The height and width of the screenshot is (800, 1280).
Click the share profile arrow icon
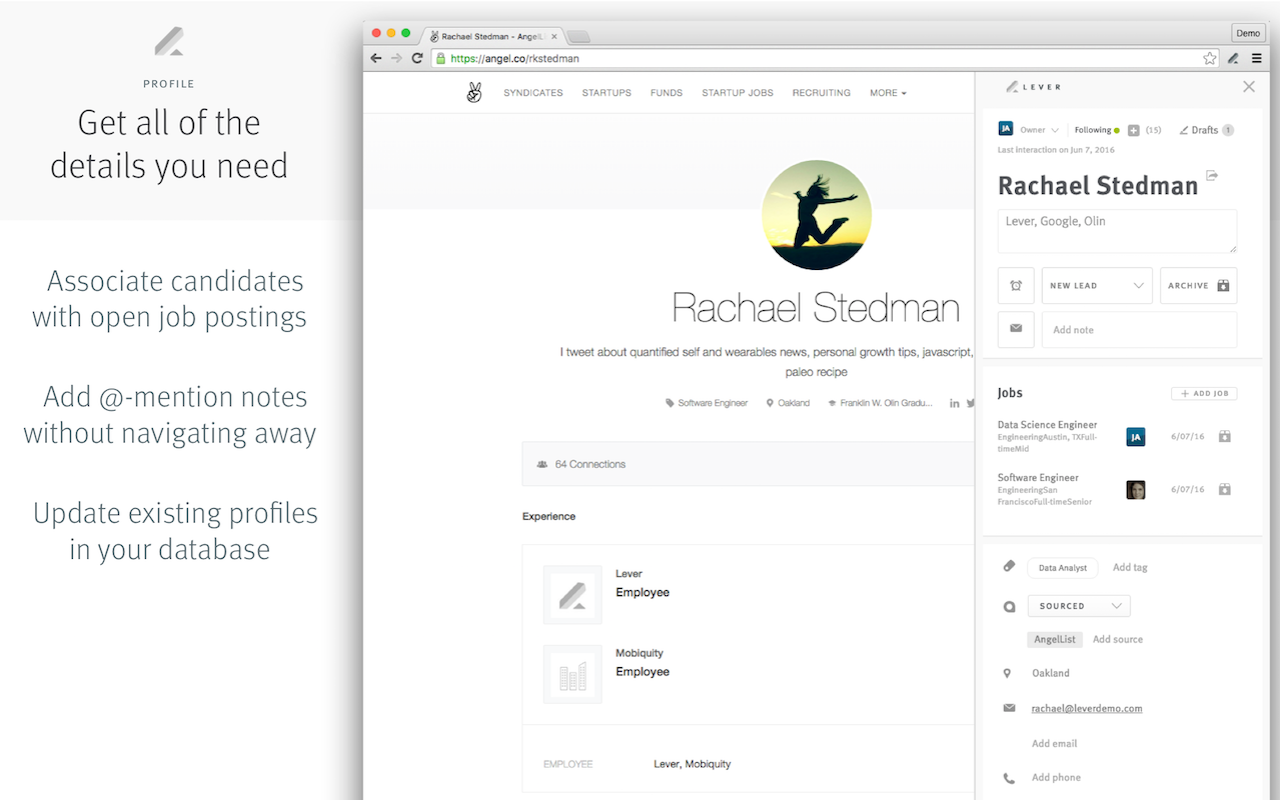click(1212, 175)
